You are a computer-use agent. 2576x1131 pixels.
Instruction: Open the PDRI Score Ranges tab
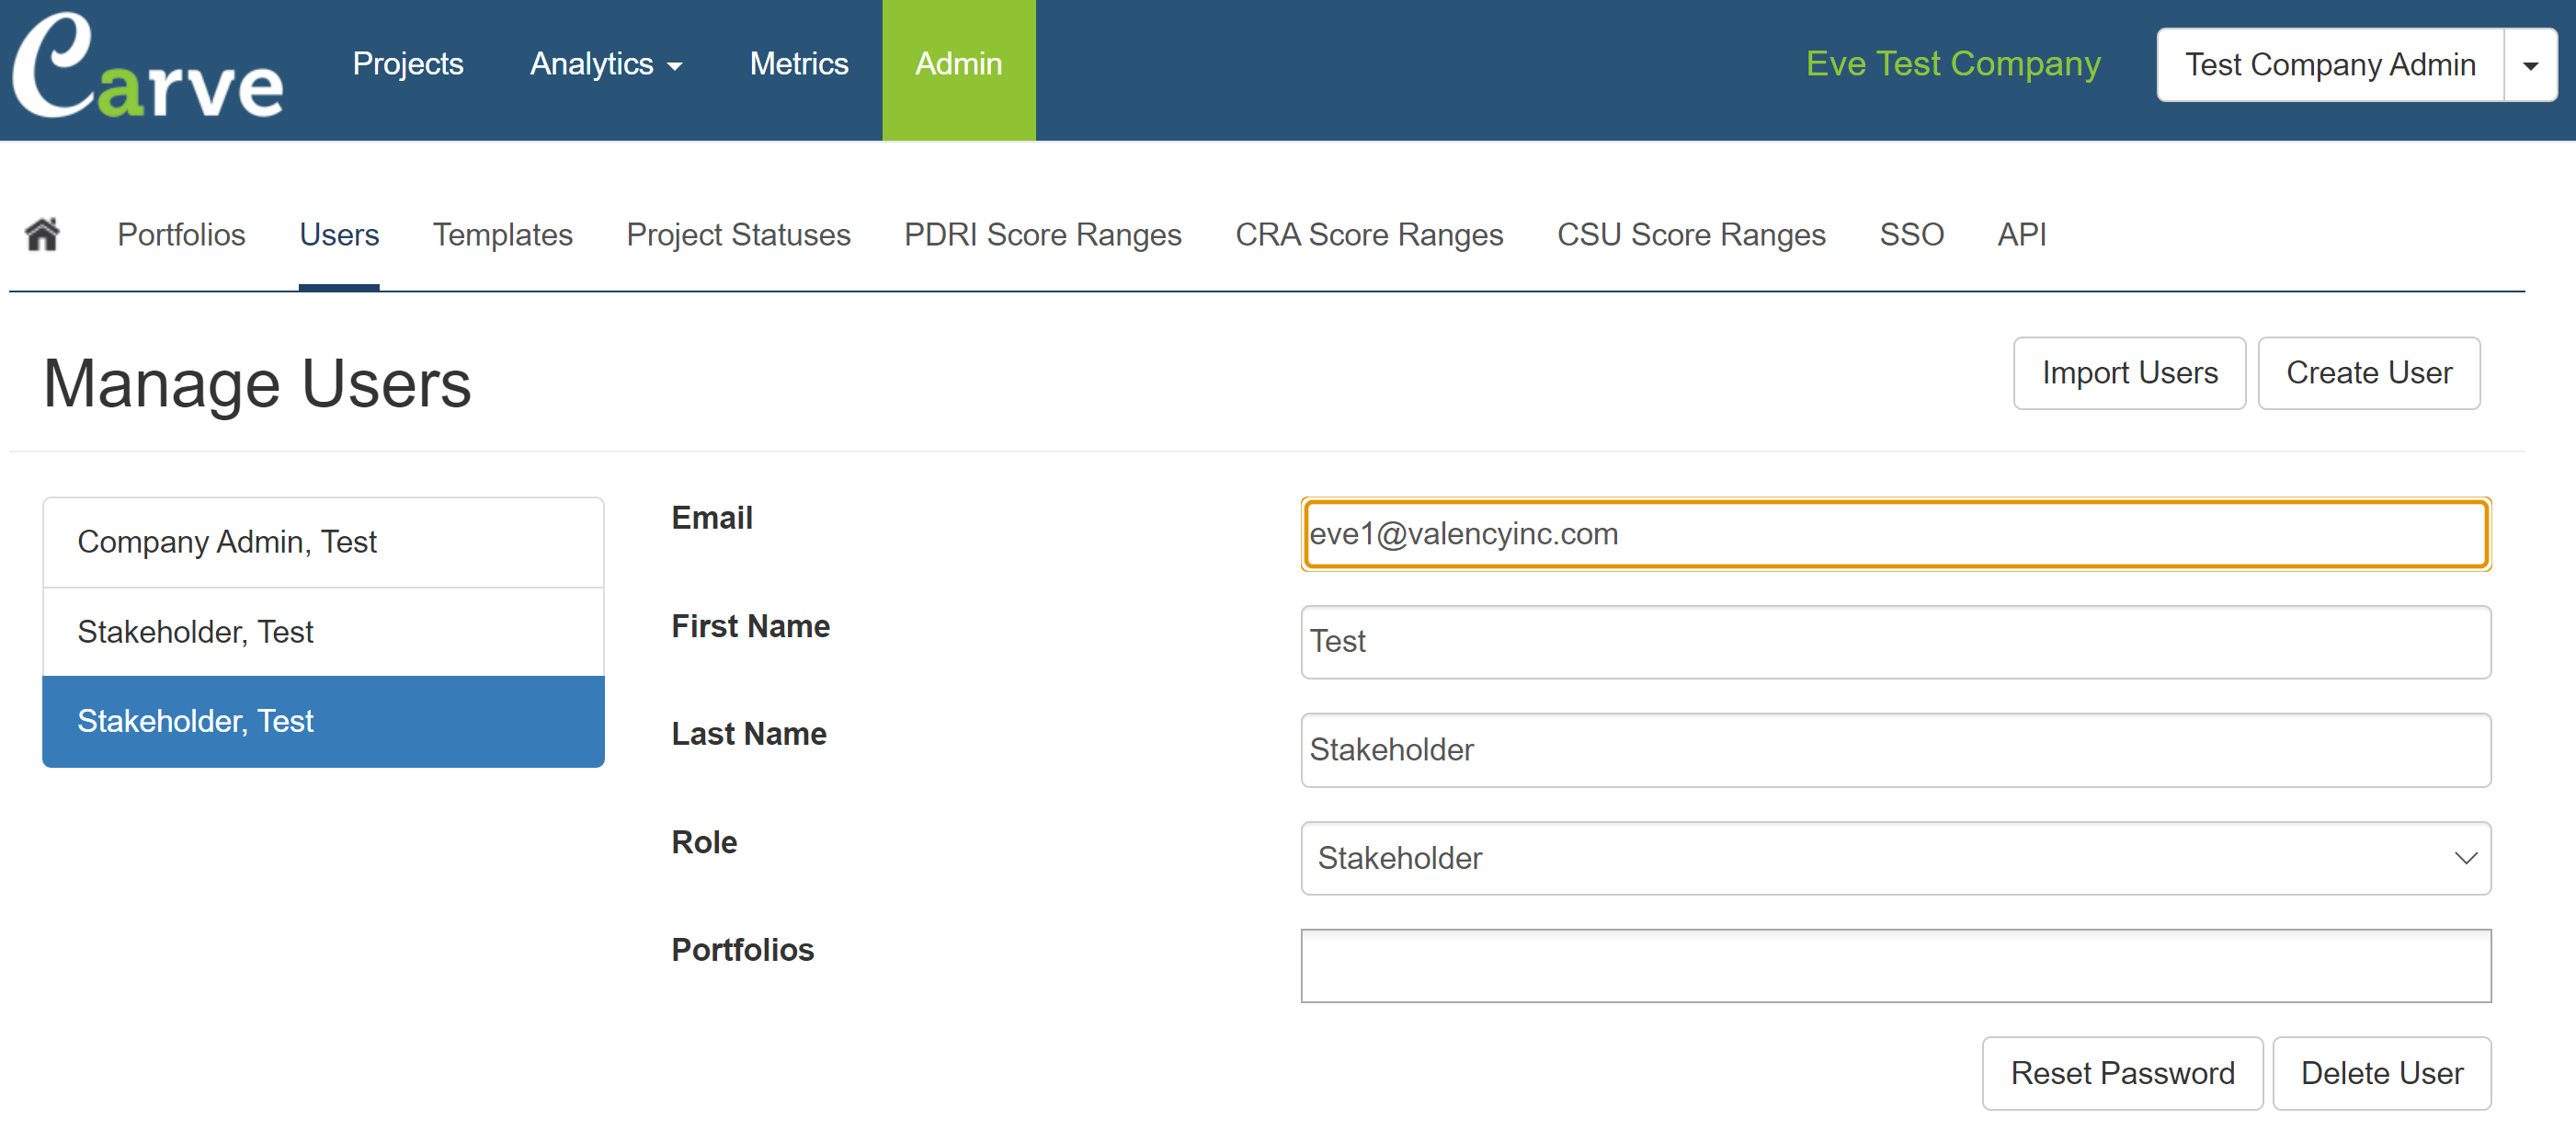coord(1042,234)
